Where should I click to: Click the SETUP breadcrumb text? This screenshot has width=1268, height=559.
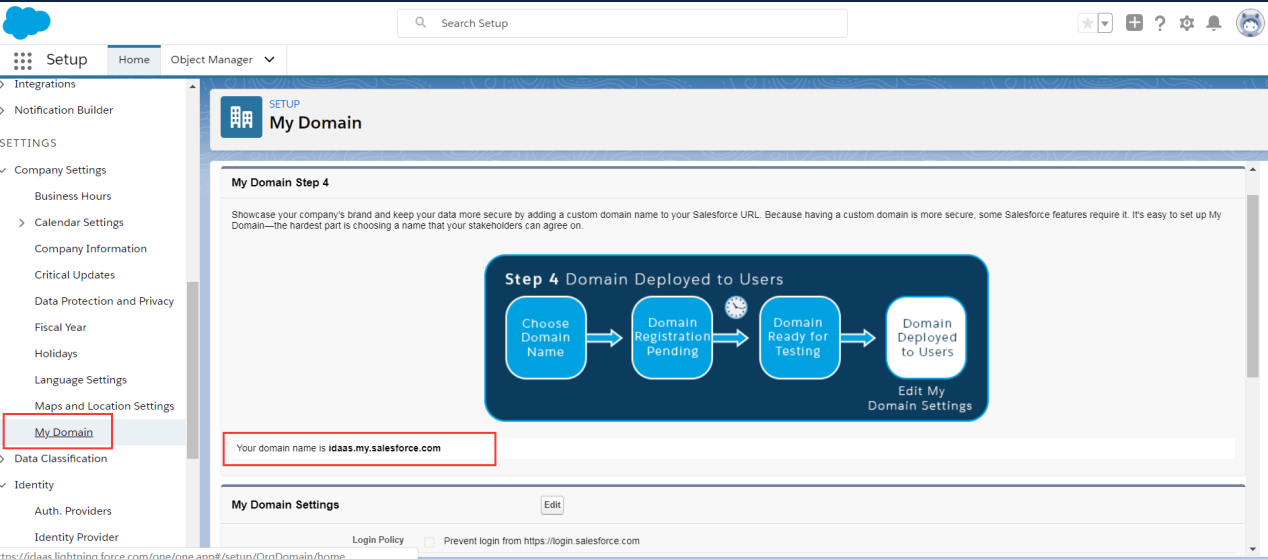284,104
